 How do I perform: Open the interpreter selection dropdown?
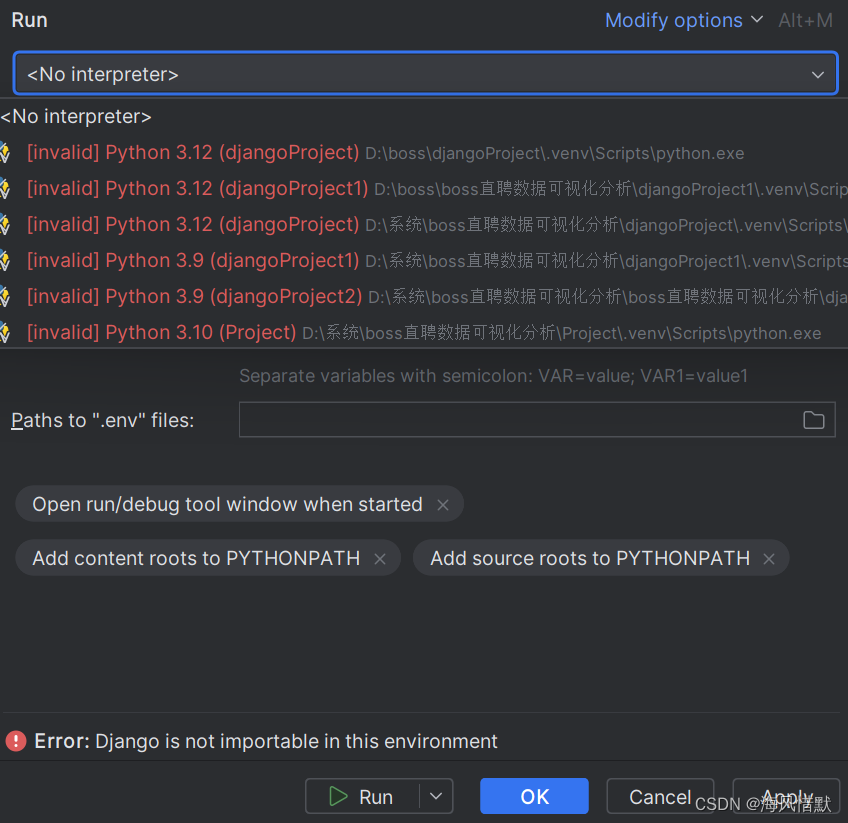point(818,73)
